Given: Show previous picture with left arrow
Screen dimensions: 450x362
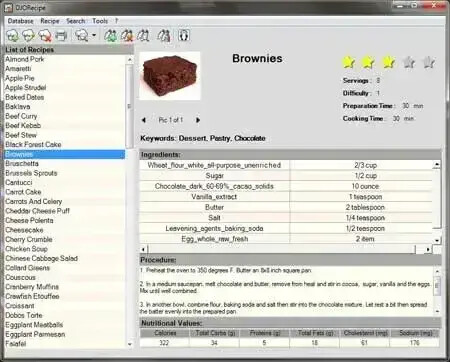Looking at the screenshot, I should click(144, 120).
